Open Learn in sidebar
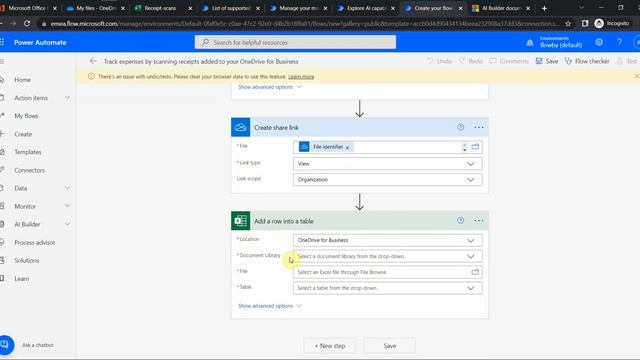640x360 pixels. (22, 279)
